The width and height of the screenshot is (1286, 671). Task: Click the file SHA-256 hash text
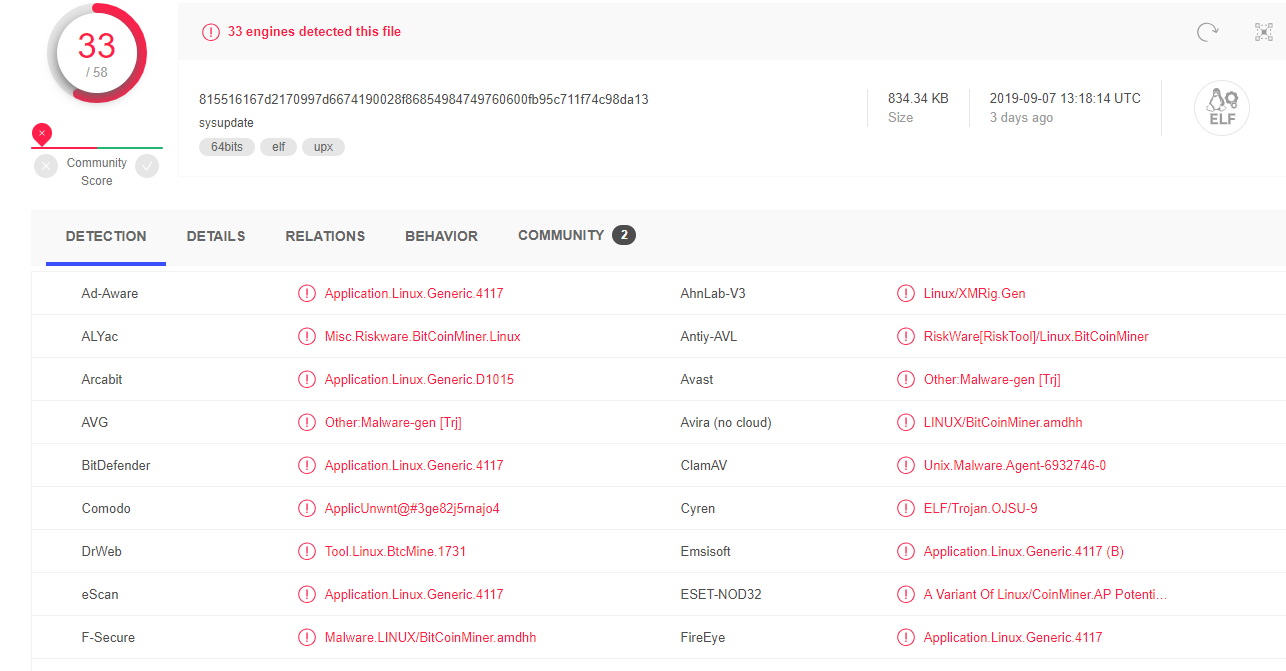(424, 99)
